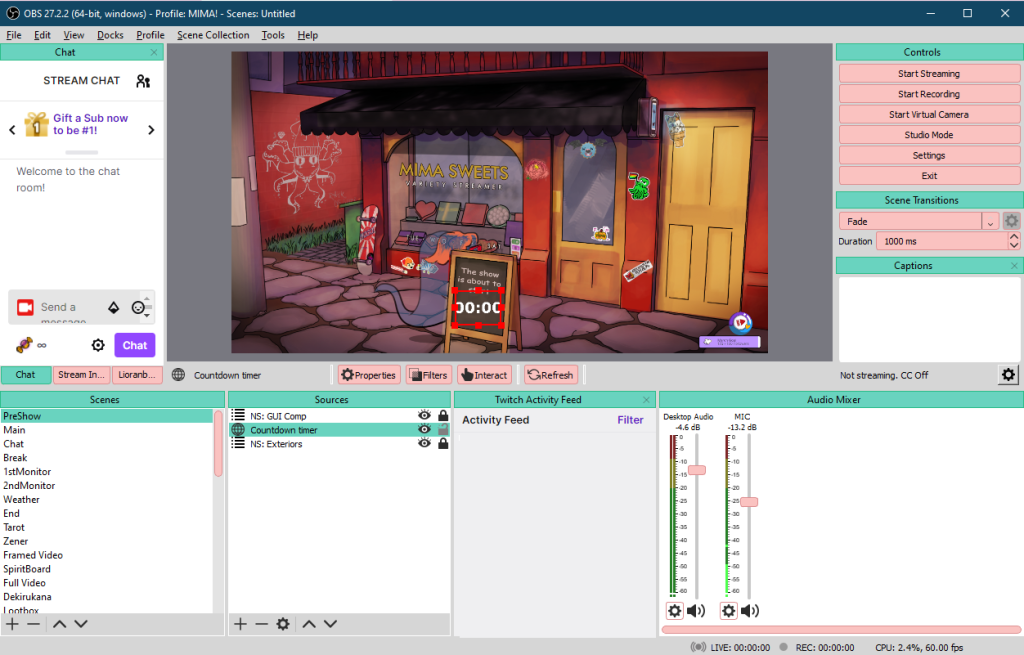
Task: Click the Start Streaming button
Action: tap(928, 74)
